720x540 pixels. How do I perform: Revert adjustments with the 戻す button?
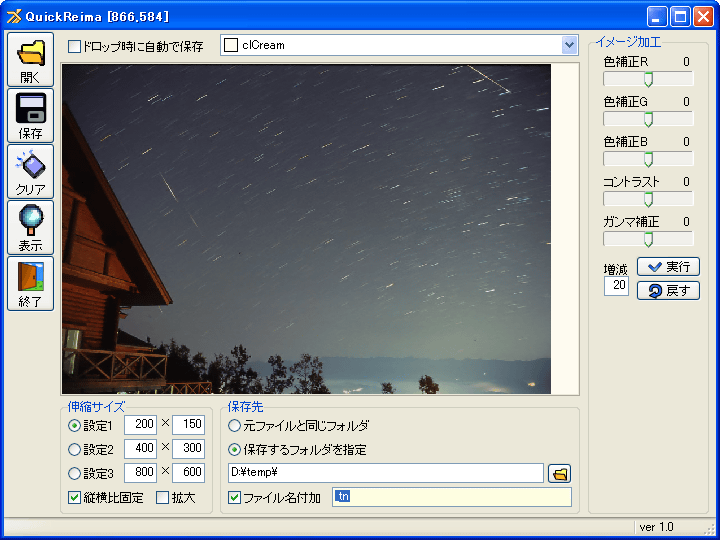coord(668,290)
